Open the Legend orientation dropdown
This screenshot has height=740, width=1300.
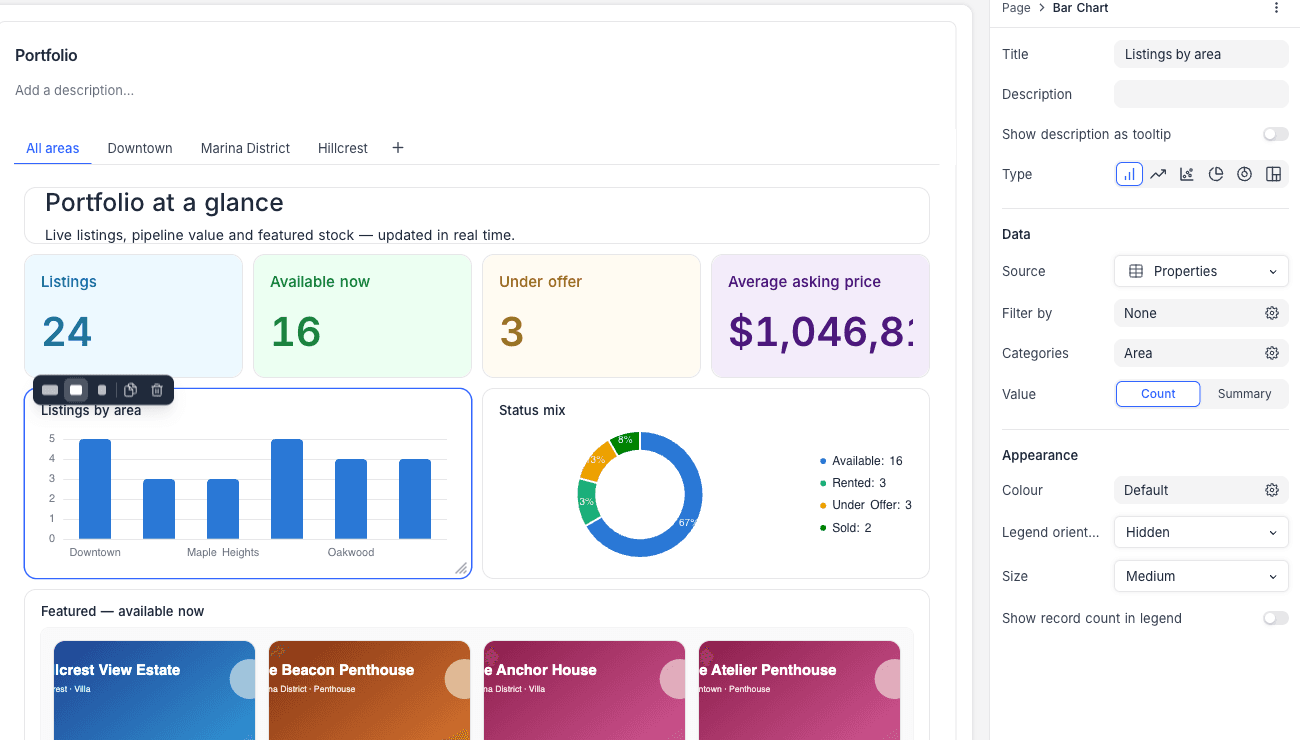1201,532
